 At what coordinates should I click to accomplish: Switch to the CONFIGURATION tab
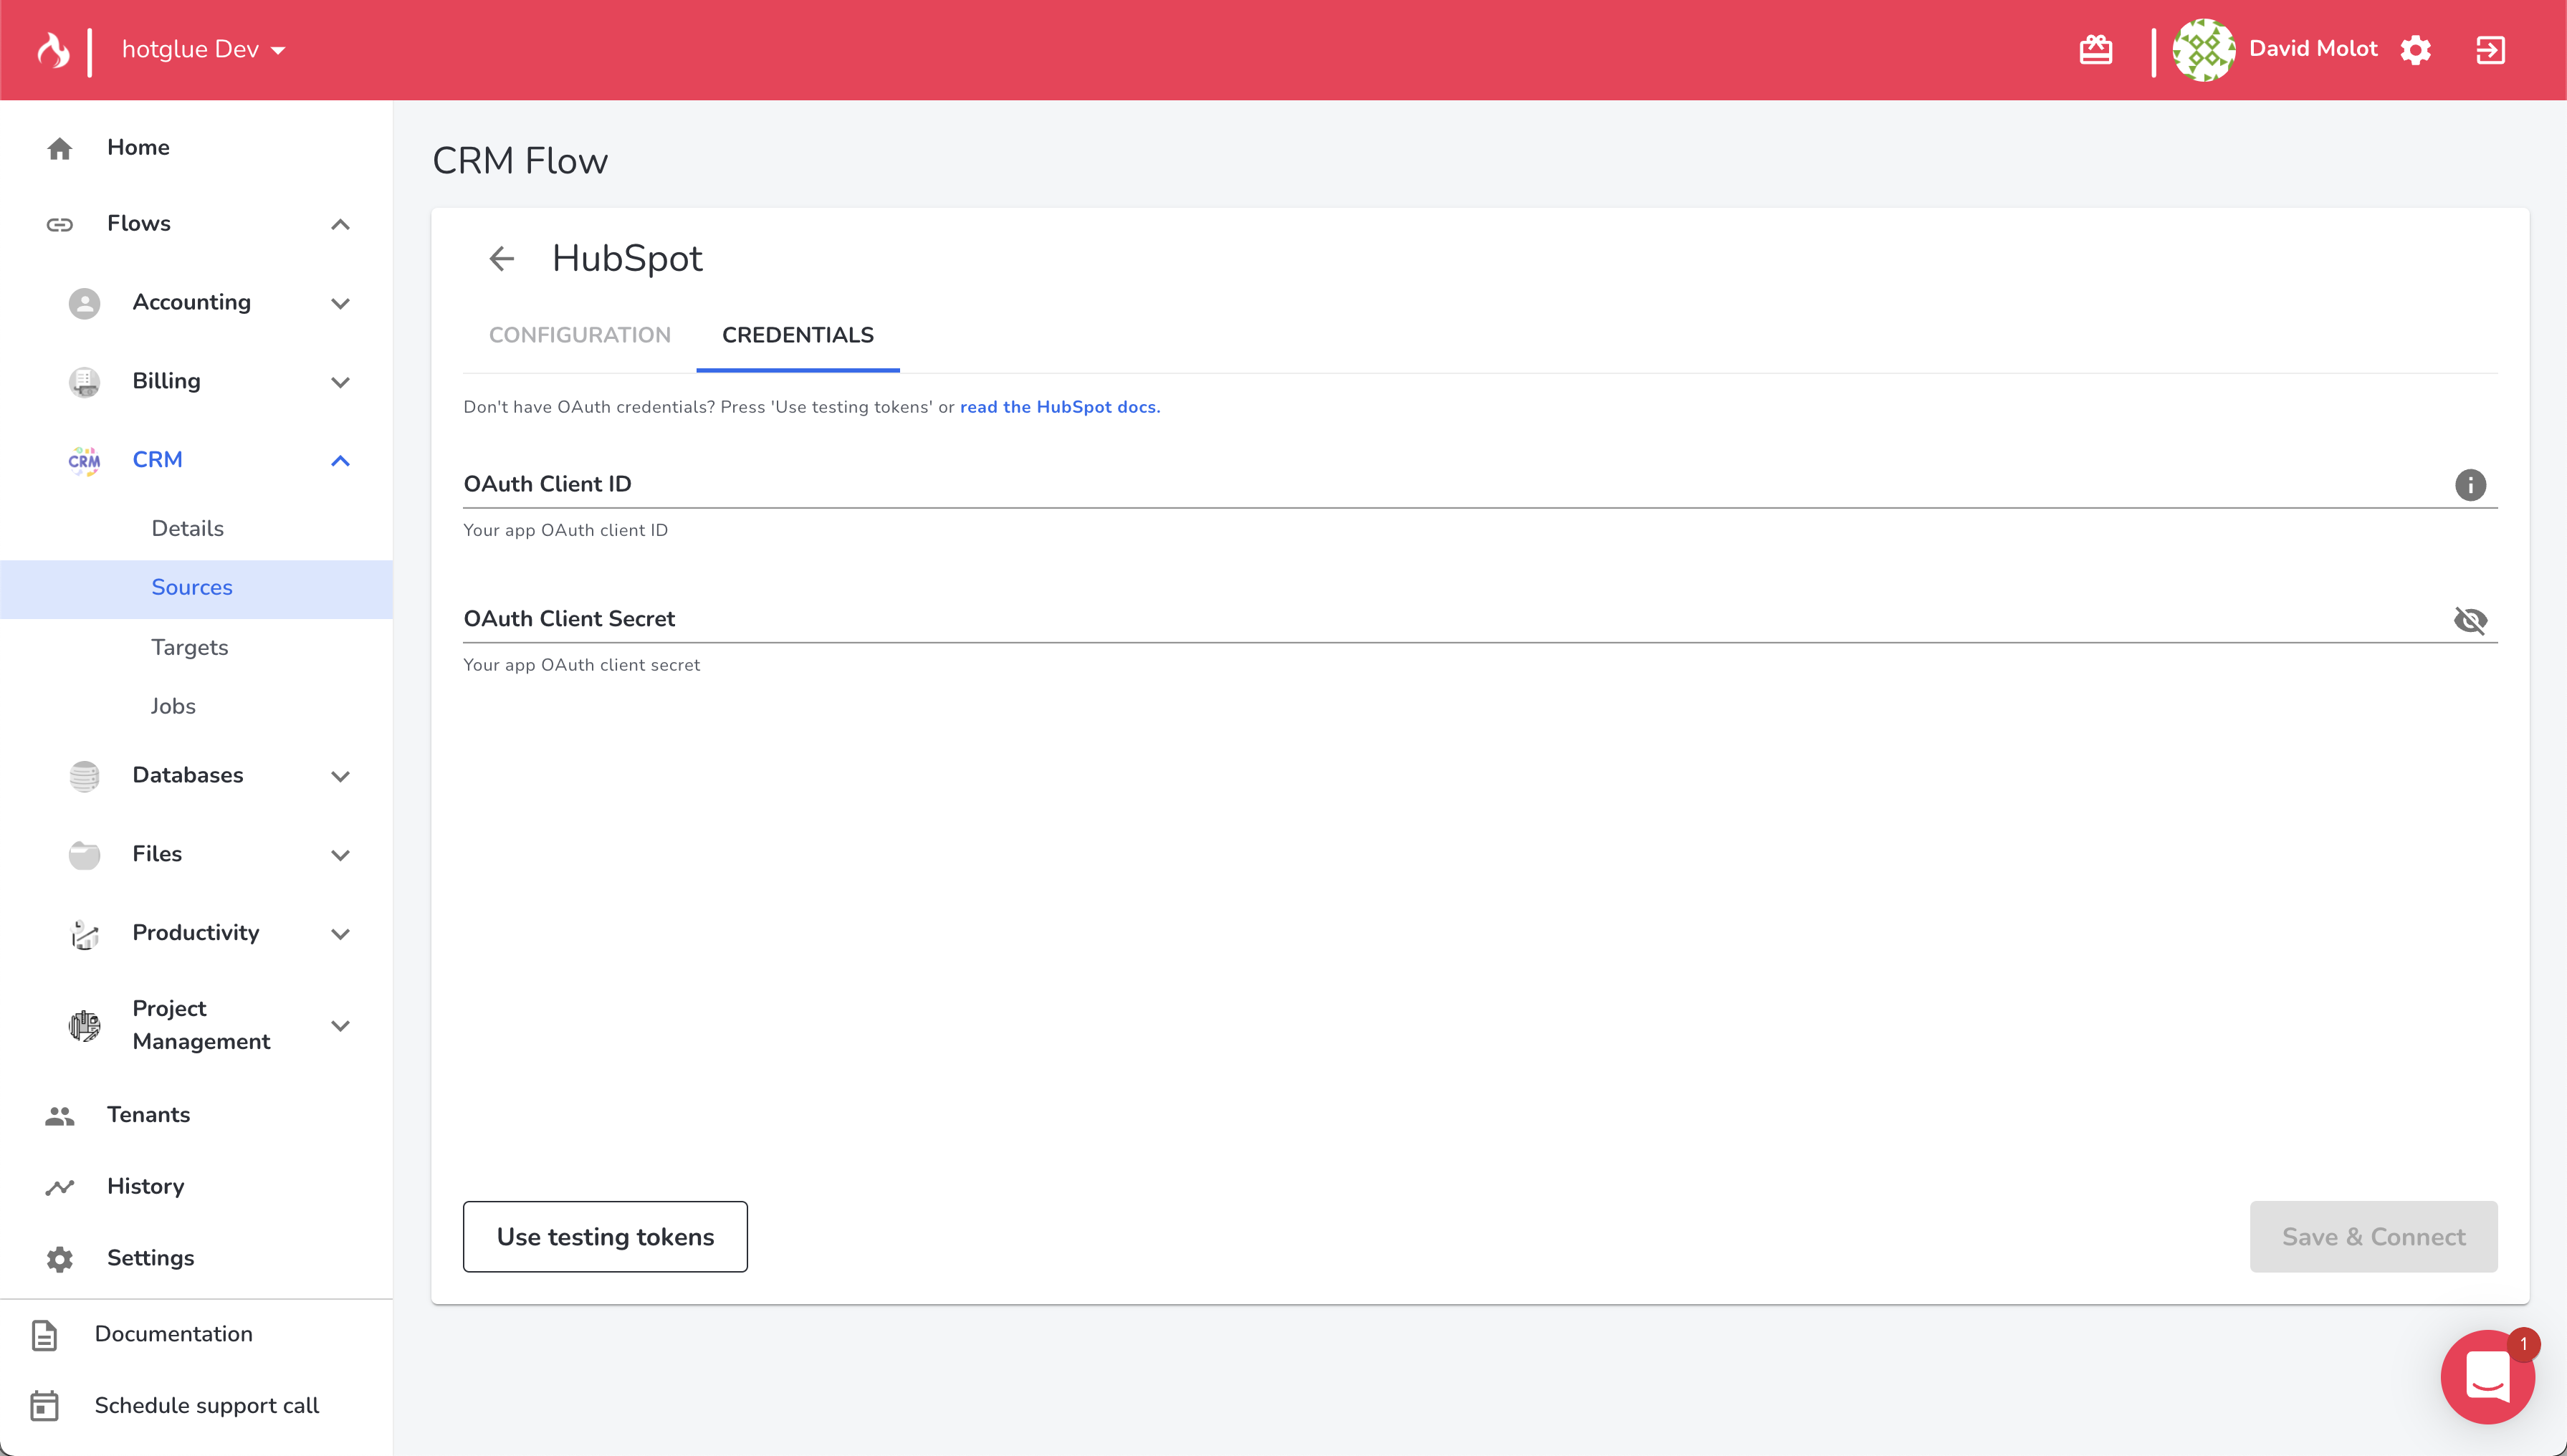click(580, 335)
